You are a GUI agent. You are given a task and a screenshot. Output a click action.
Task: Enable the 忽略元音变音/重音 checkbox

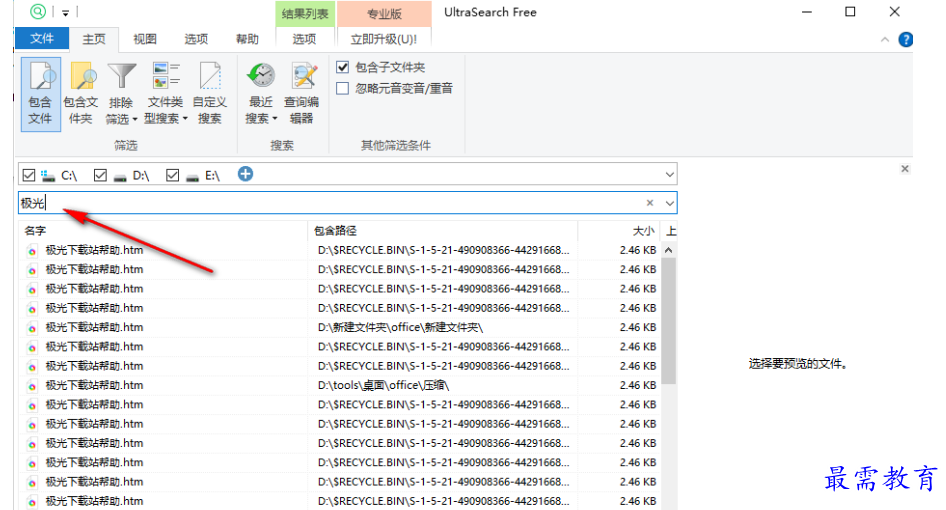coord(343,88)
